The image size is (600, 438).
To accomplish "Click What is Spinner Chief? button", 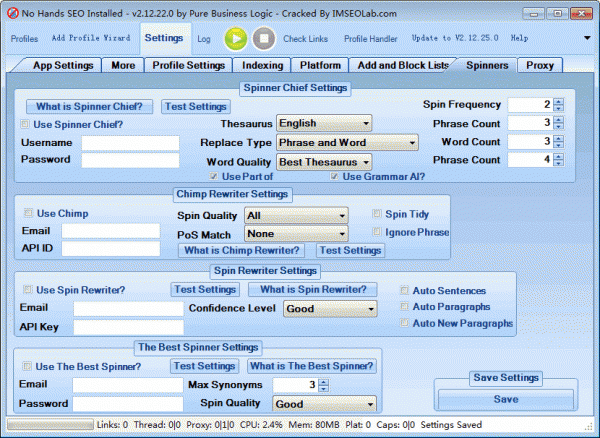I will (89, 106).
